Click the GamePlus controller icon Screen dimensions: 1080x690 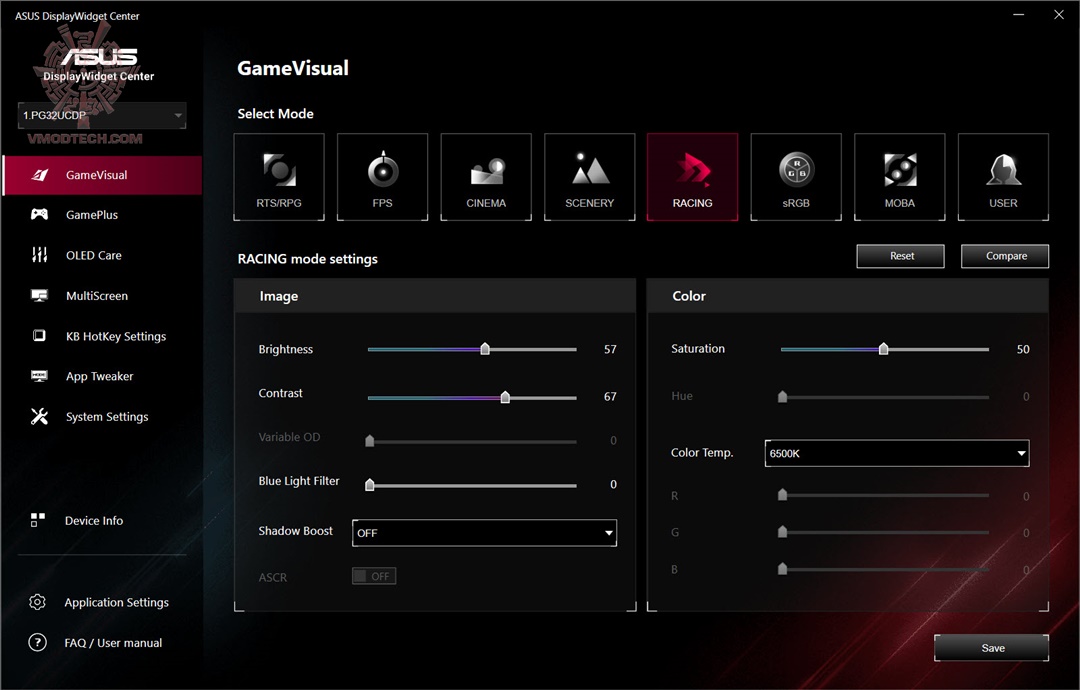coord(39,214)
